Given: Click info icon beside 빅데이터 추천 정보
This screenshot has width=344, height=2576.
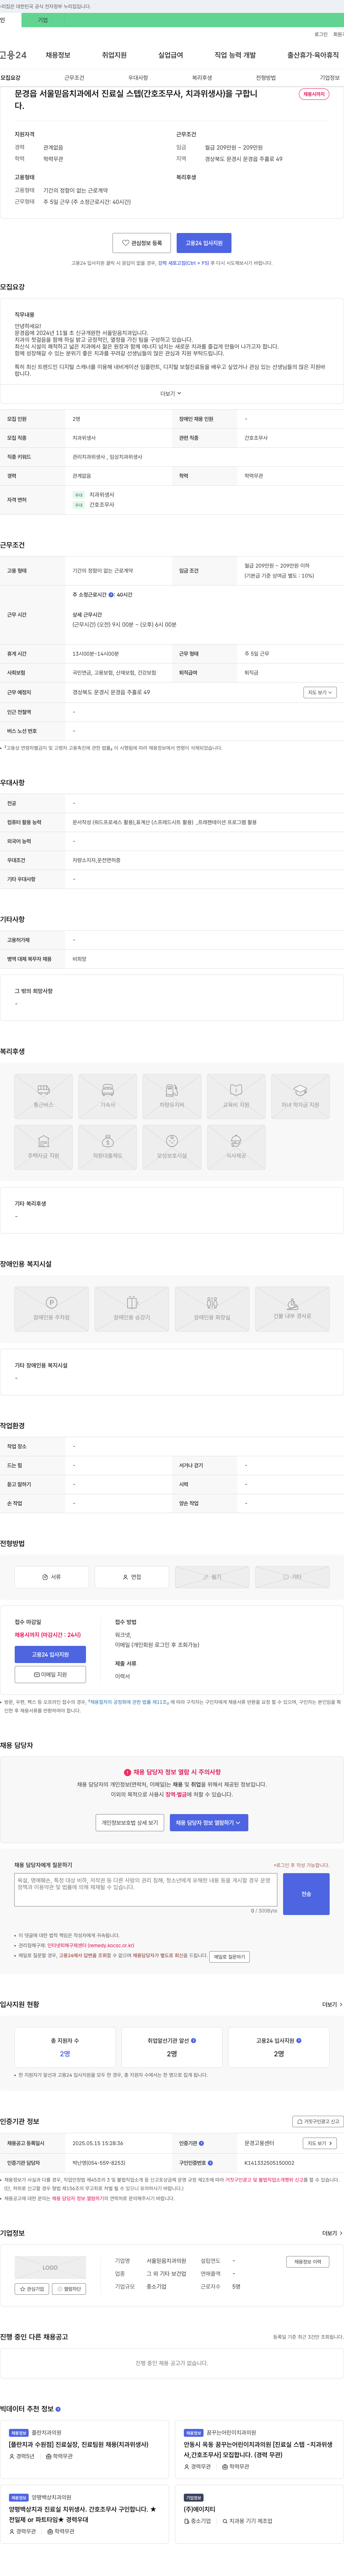Looking at the screenshot, I should pyautogui.click(x=58, y=2409).
